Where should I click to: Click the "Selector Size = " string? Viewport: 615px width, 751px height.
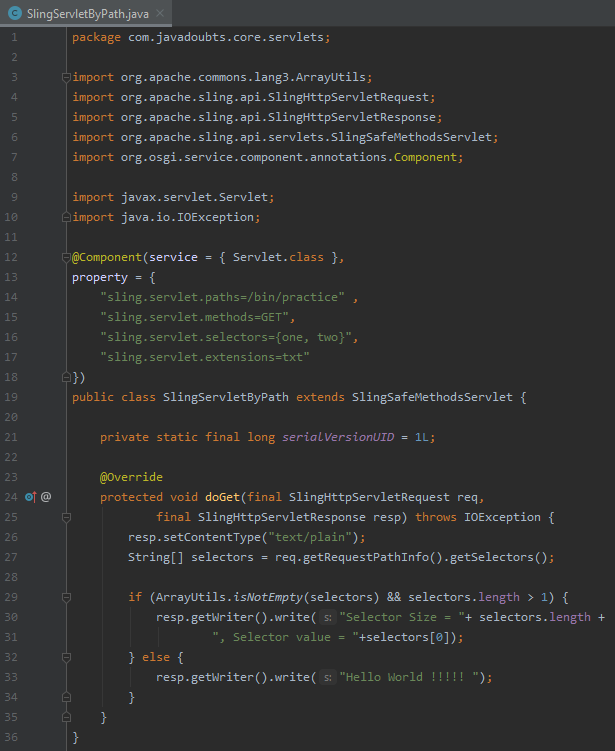pos(401,617)
